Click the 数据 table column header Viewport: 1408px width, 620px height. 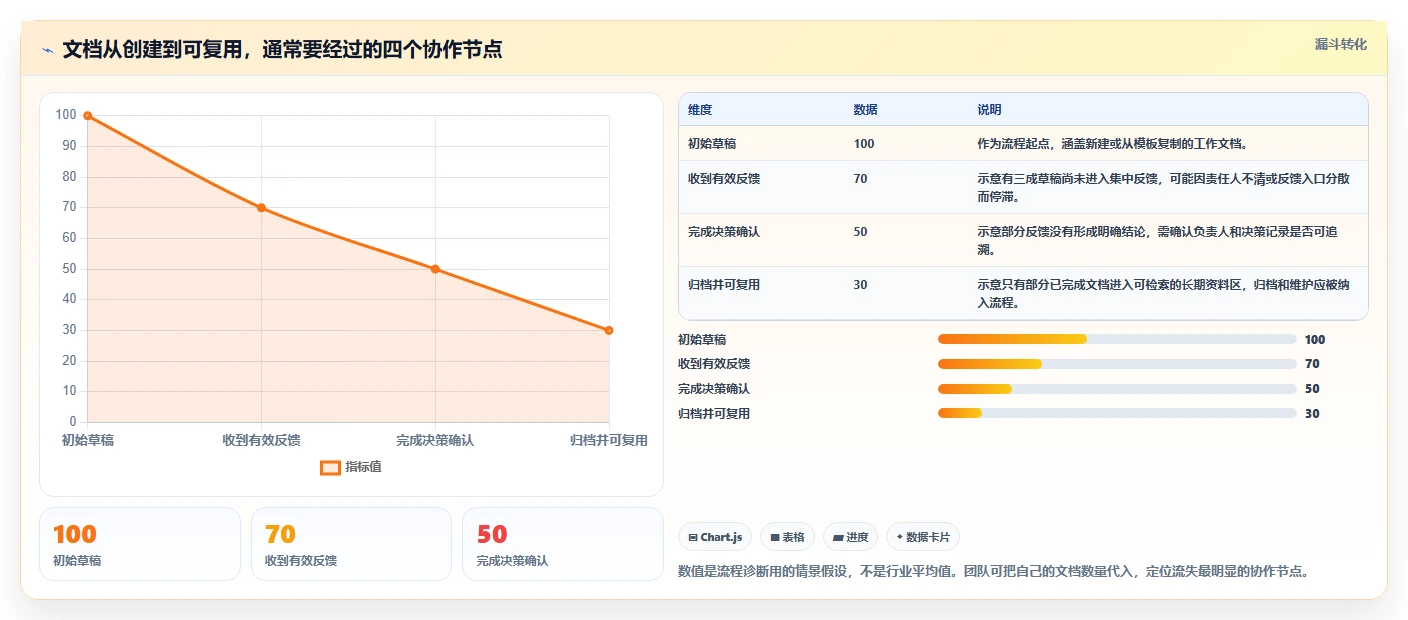pos(865,110)
